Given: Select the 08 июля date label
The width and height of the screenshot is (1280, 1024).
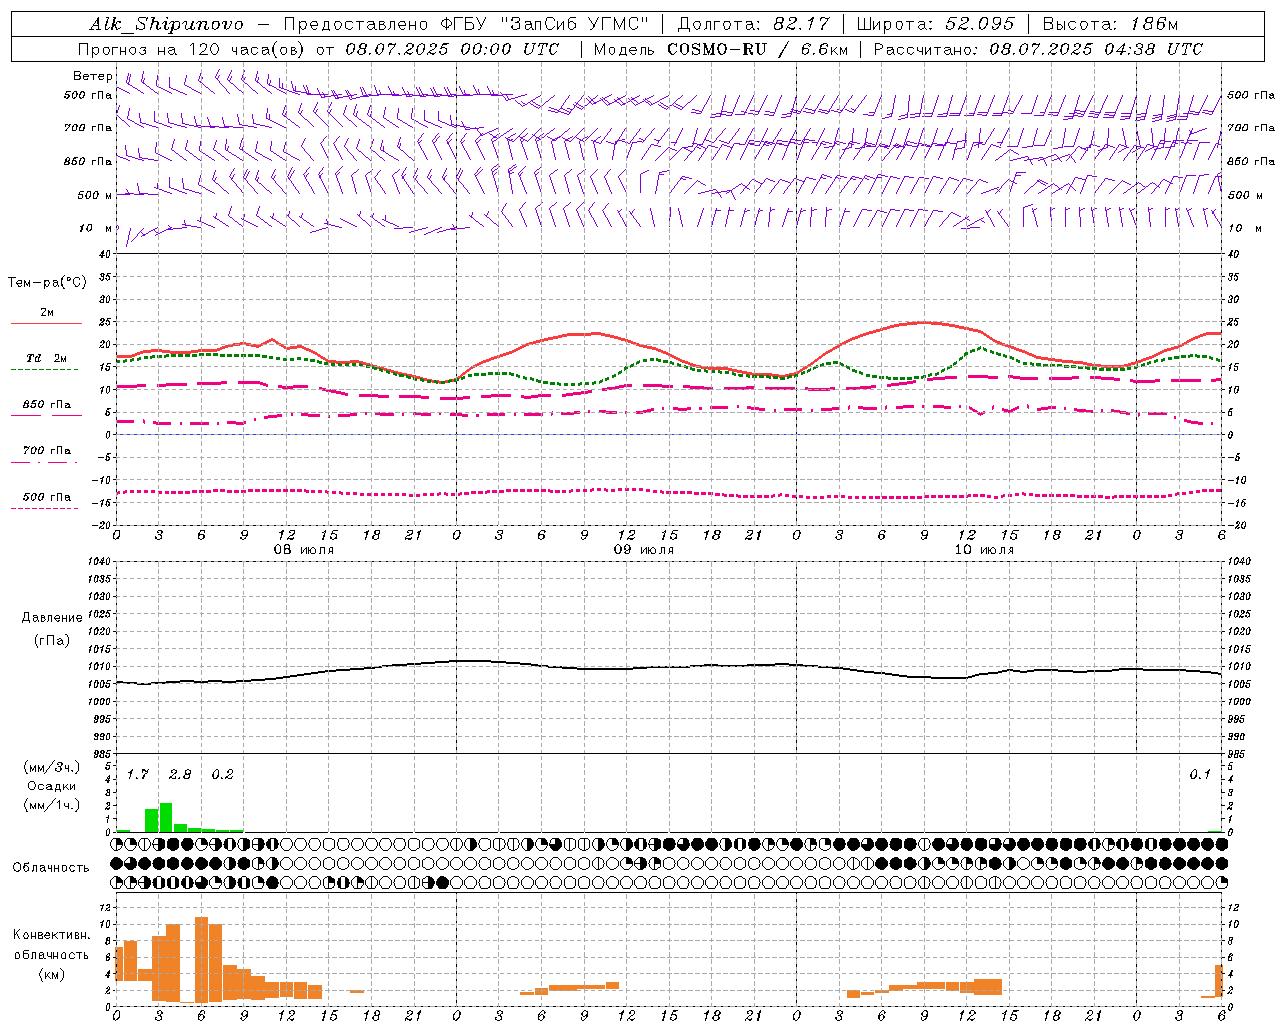Looking at the screenshot, I should 304,550.
